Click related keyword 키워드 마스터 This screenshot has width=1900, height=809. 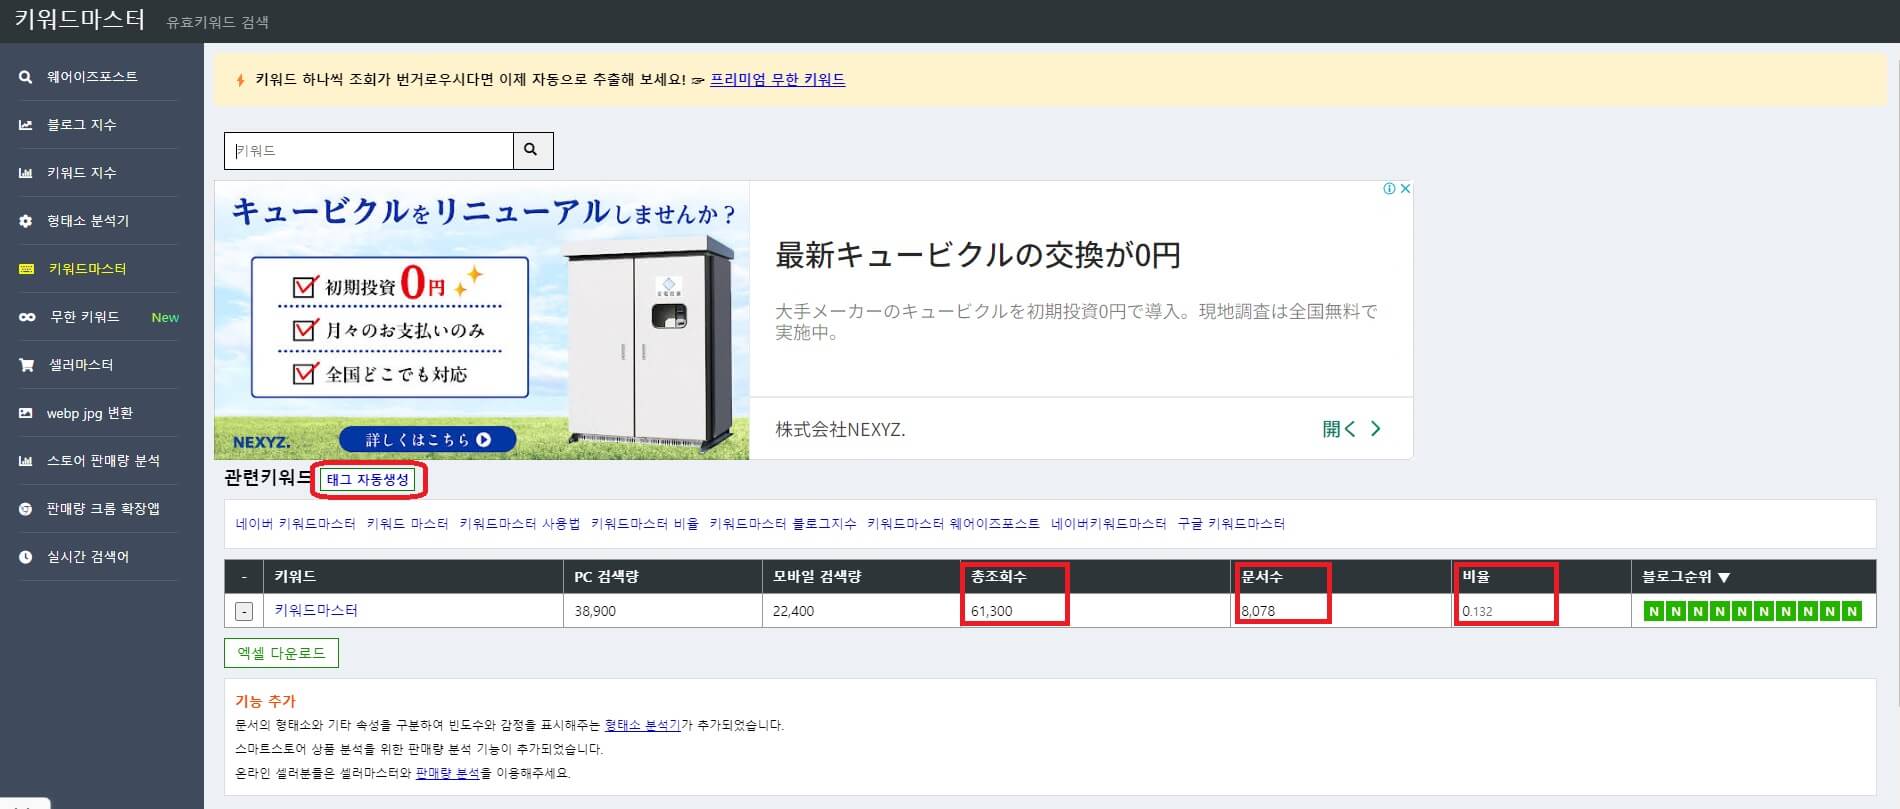tap(408, 523)
